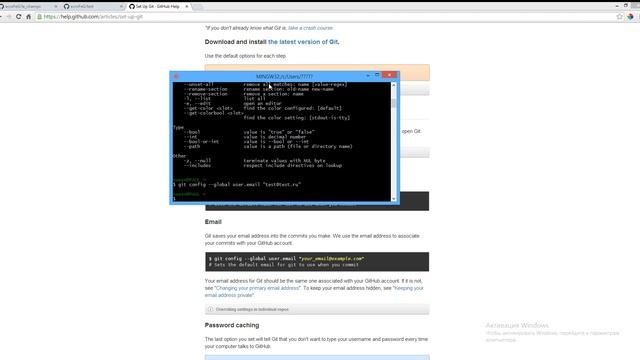Click the forward navigation arrow in browser
Screen dimensions: 640x360
9,17
